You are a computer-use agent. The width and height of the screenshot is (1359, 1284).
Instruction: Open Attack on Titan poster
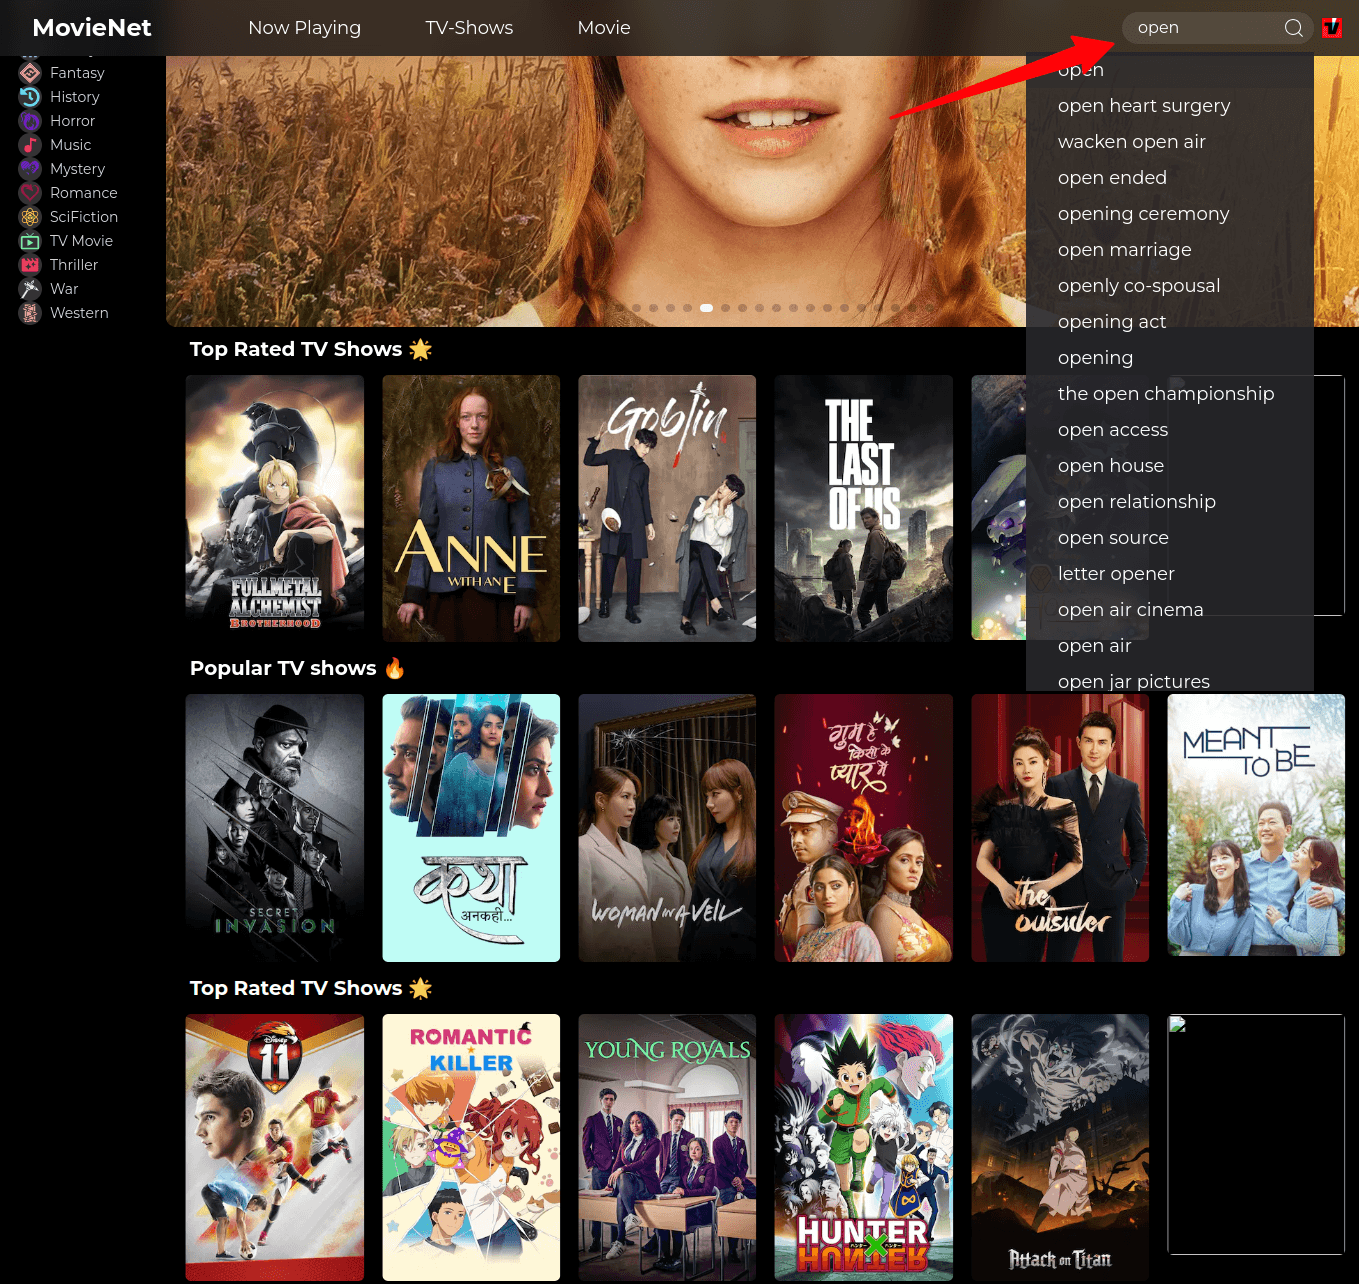tap(1060, 1148)
